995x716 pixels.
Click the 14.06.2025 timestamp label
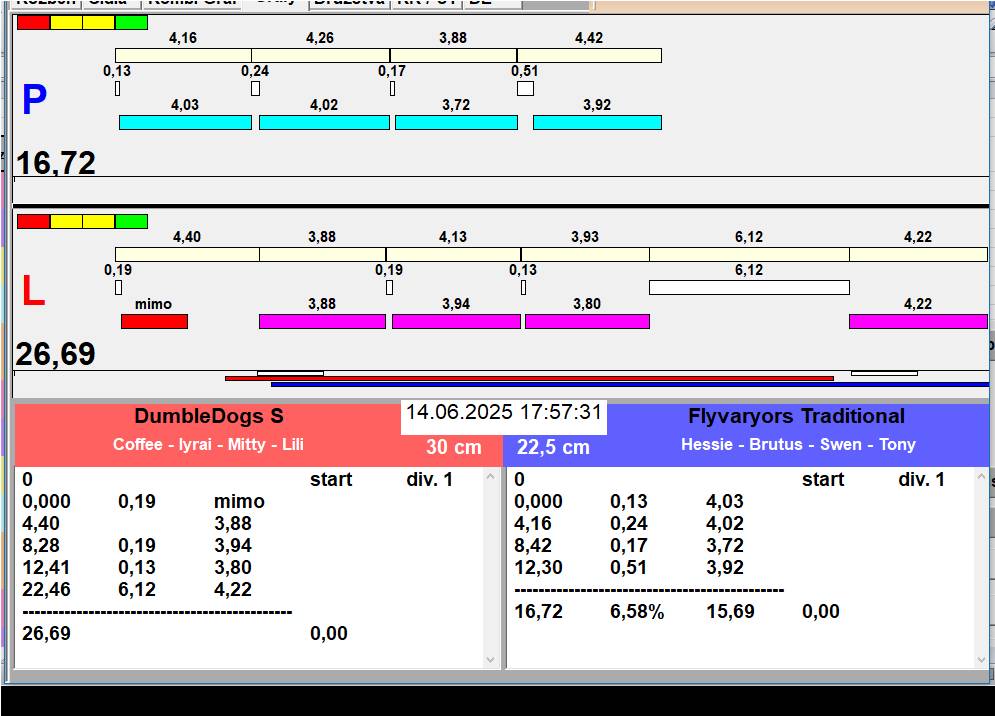pyautogui.click(x=504, y=412)
